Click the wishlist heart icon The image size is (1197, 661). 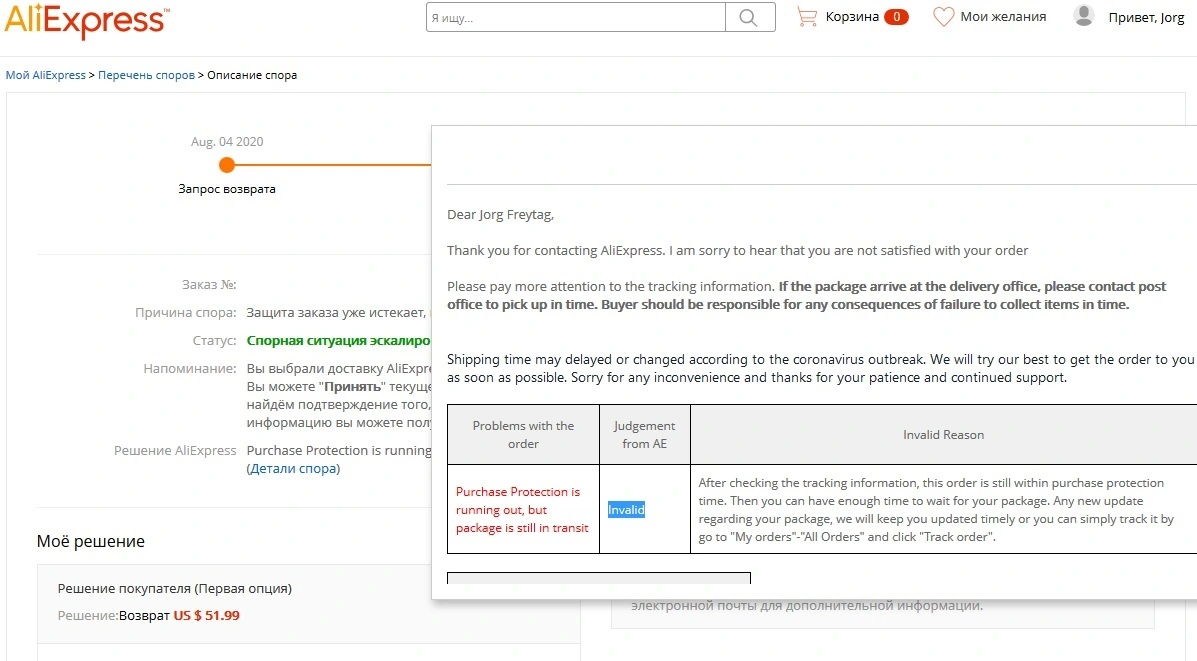pos(944,17)
